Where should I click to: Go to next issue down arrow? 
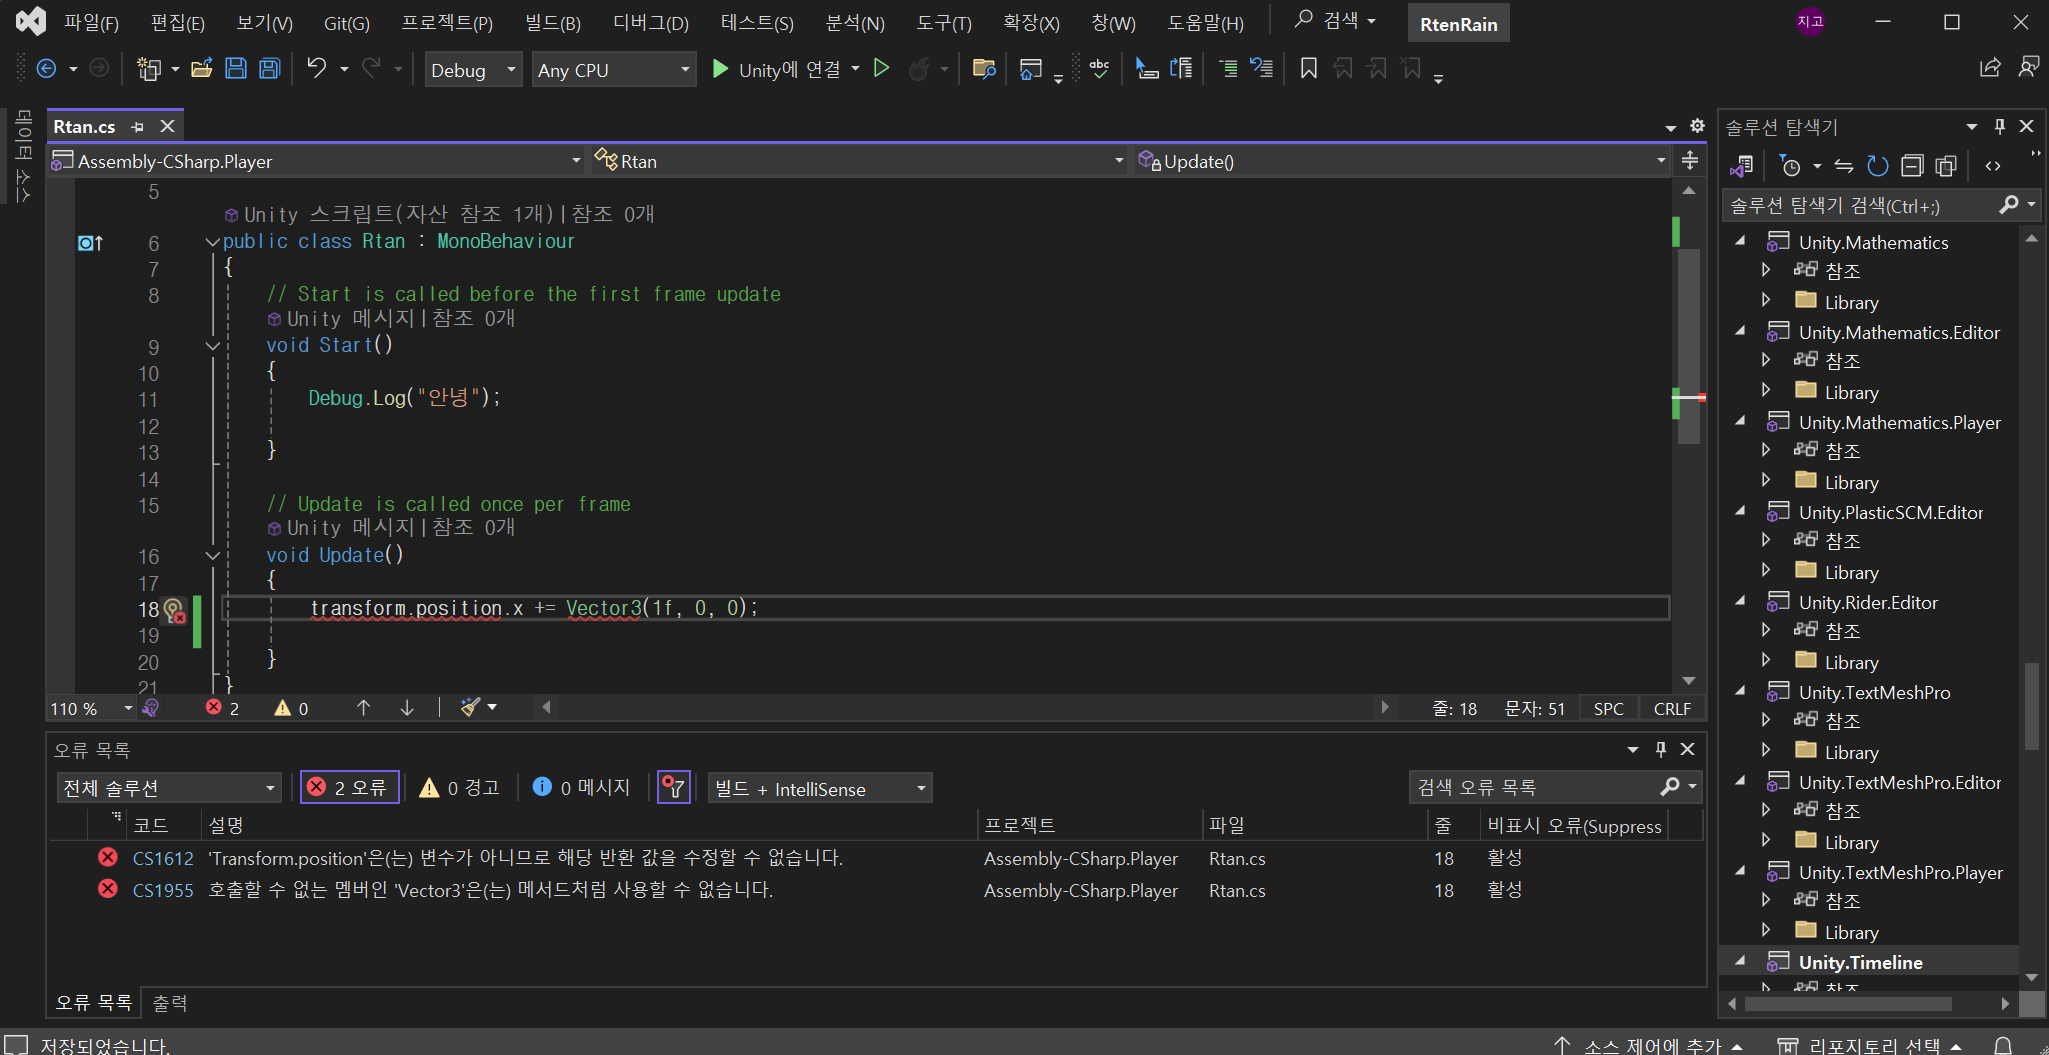[407, 708]
